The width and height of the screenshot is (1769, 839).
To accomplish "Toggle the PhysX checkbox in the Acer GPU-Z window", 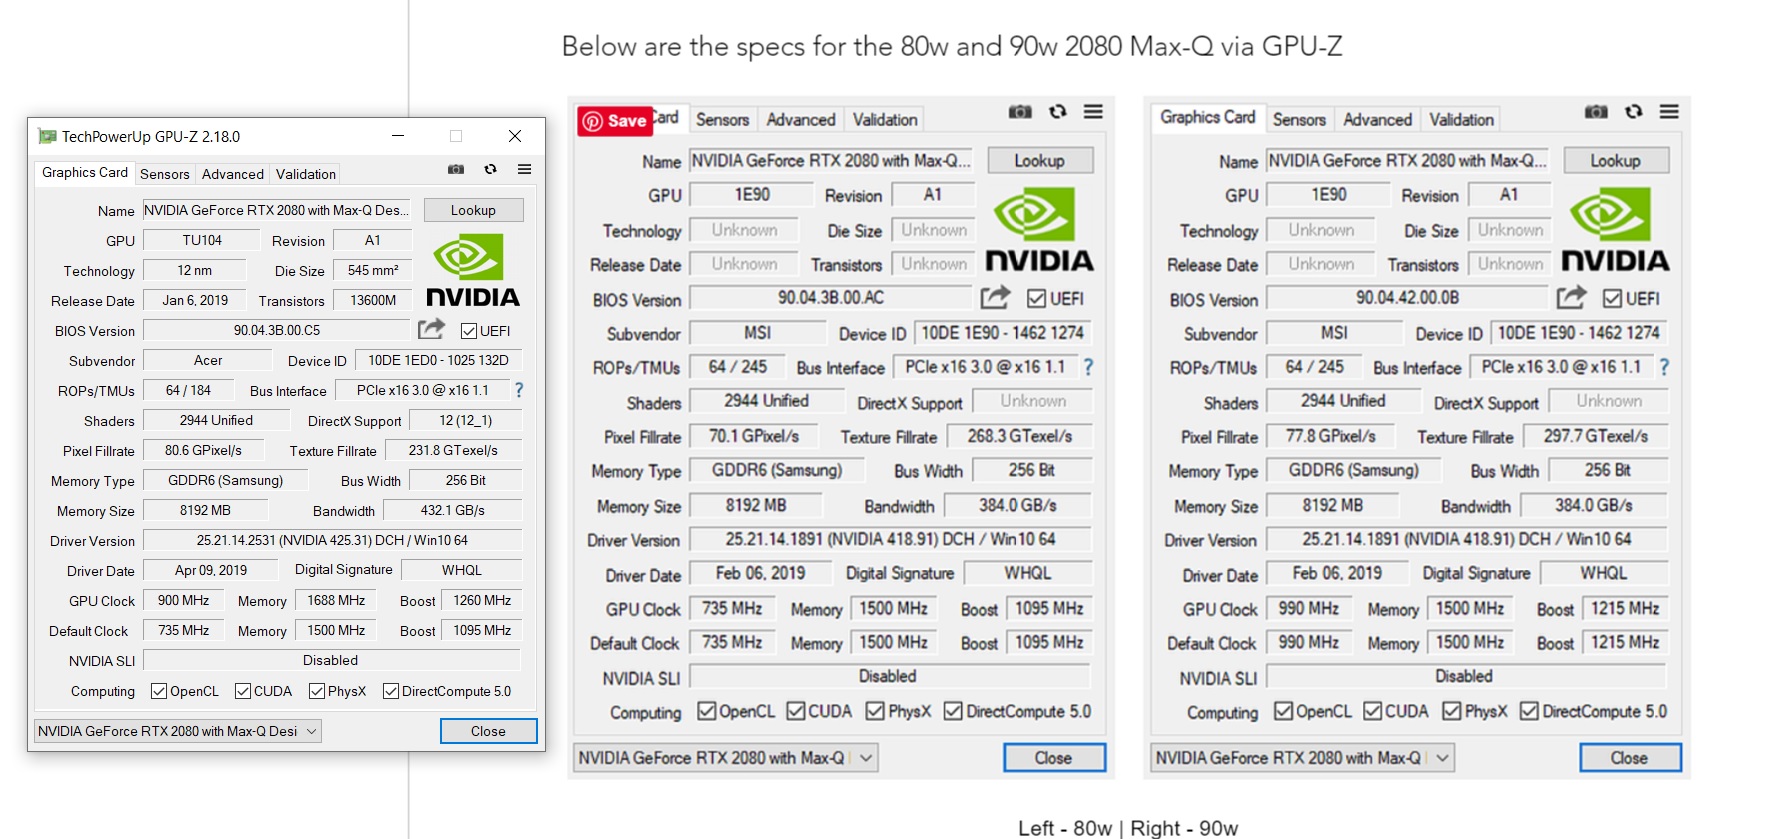I will (316, 691).
